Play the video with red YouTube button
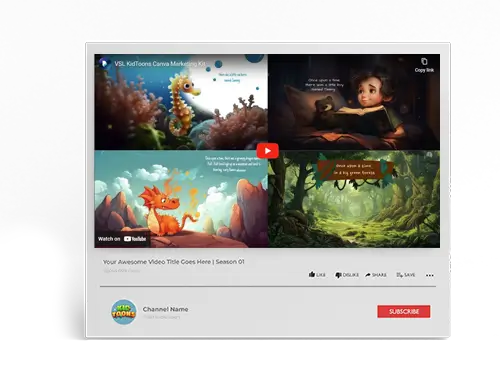The height and width of the screenshot is (371, 500). (268, 151)
